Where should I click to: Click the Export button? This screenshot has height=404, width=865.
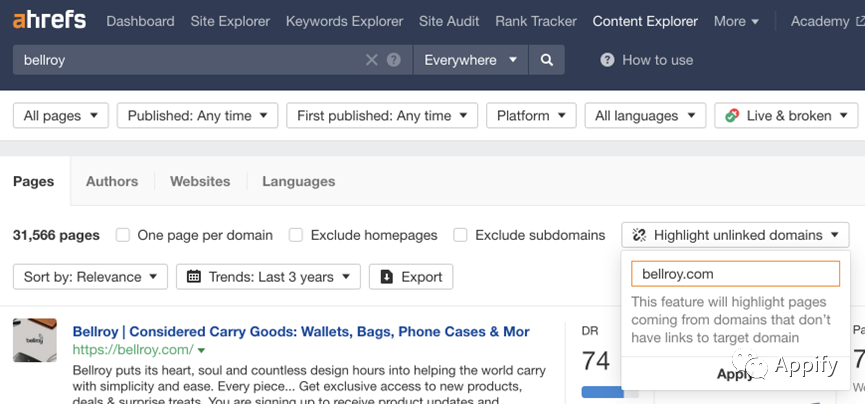(x=411, y=277)
